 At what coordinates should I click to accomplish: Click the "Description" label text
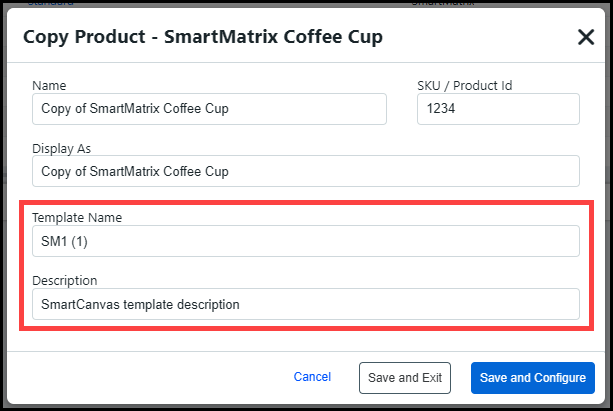(64, 281)
